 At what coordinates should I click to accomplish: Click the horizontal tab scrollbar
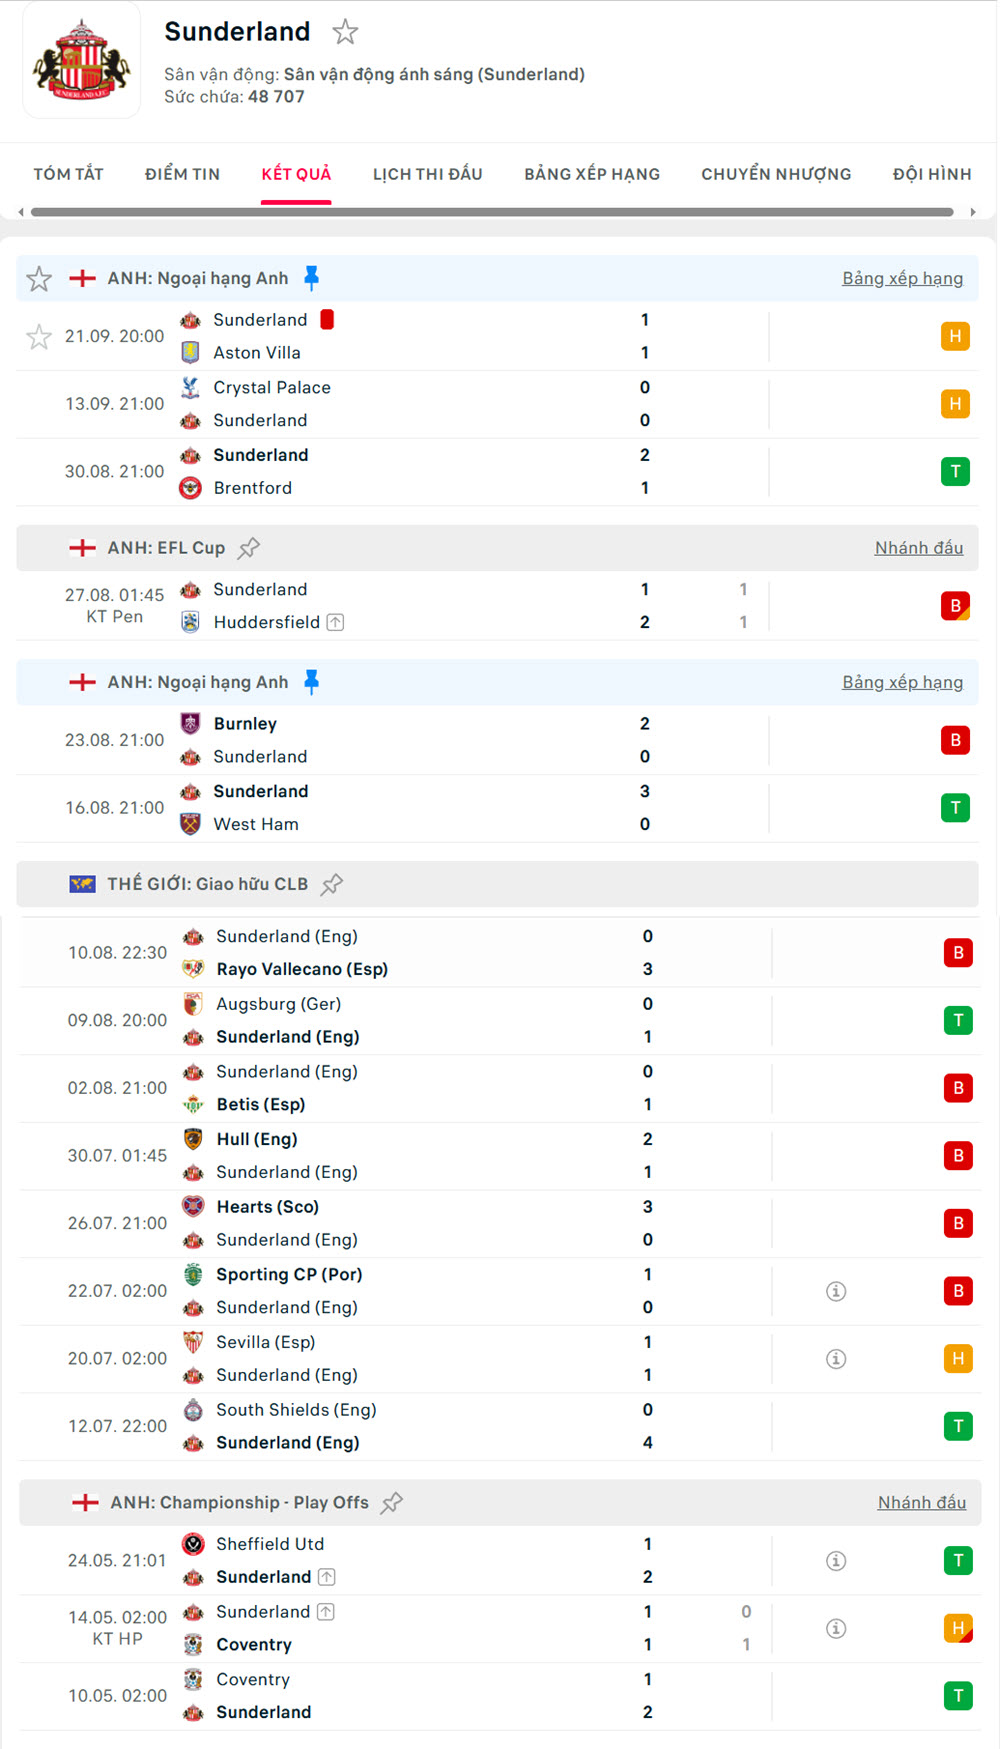coord(492,212)
